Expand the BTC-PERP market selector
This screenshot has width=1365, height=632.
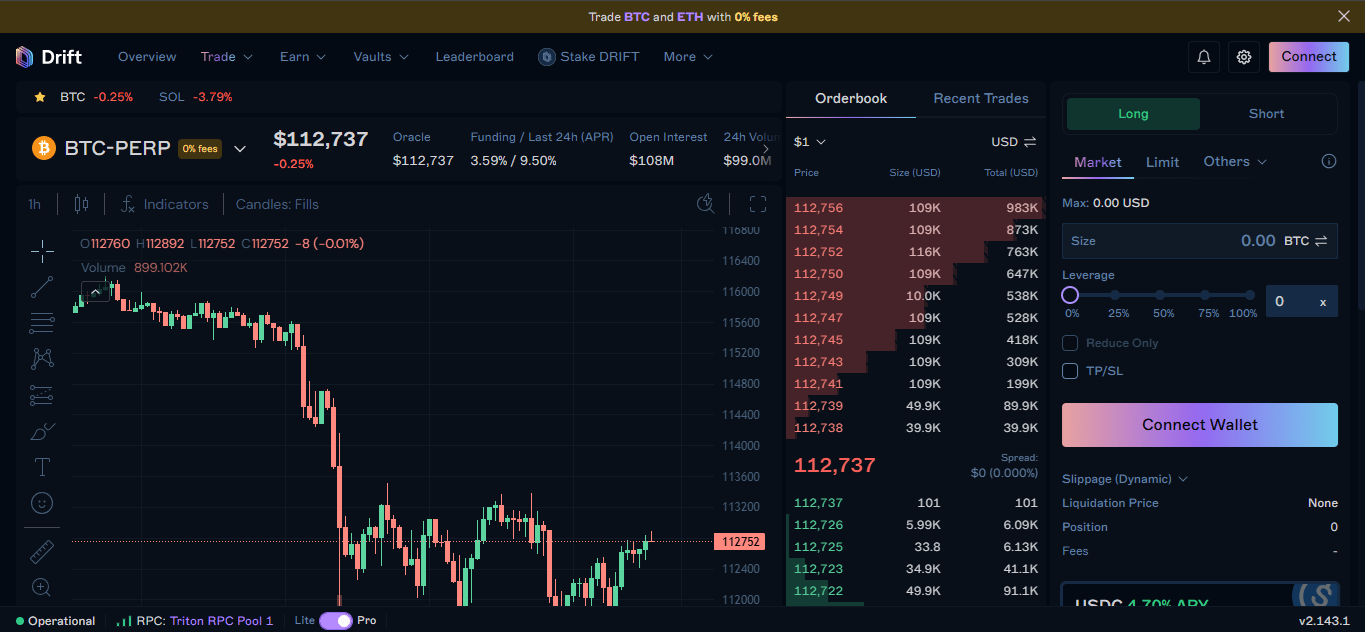click(240, 149)
